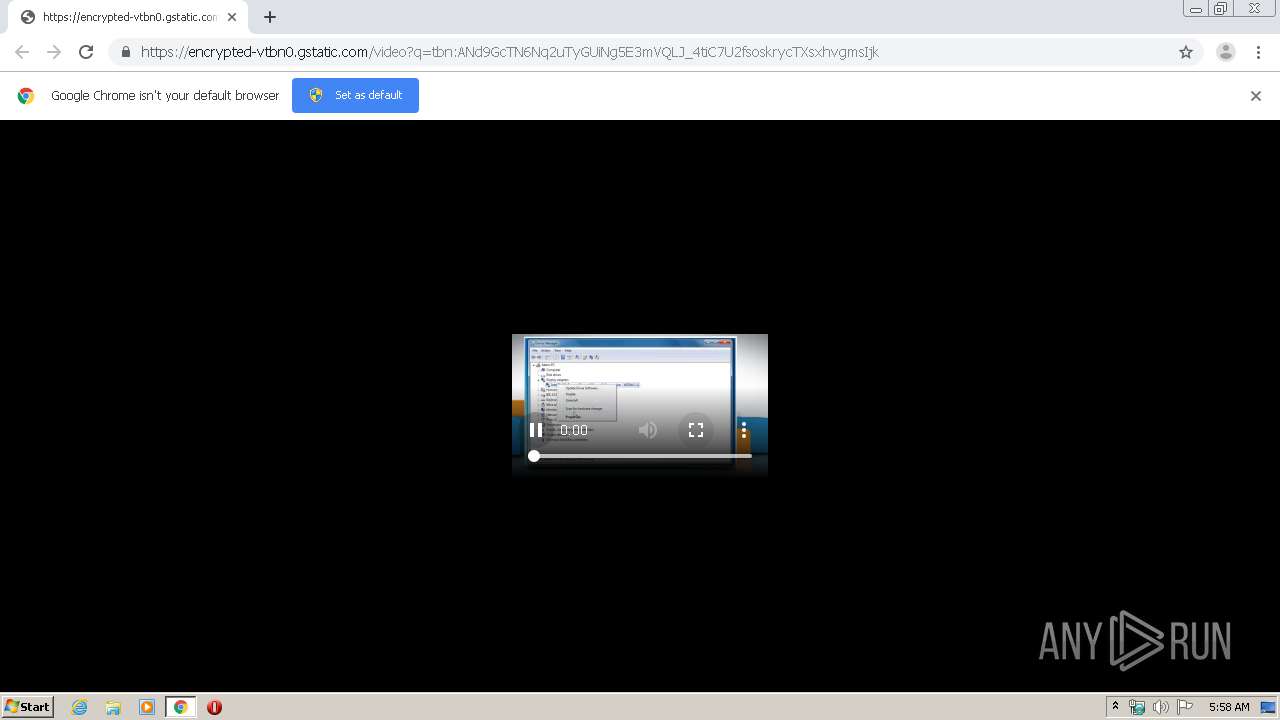Show hidden system tray icons
1280x720 pixels.
pos(1115,707)
